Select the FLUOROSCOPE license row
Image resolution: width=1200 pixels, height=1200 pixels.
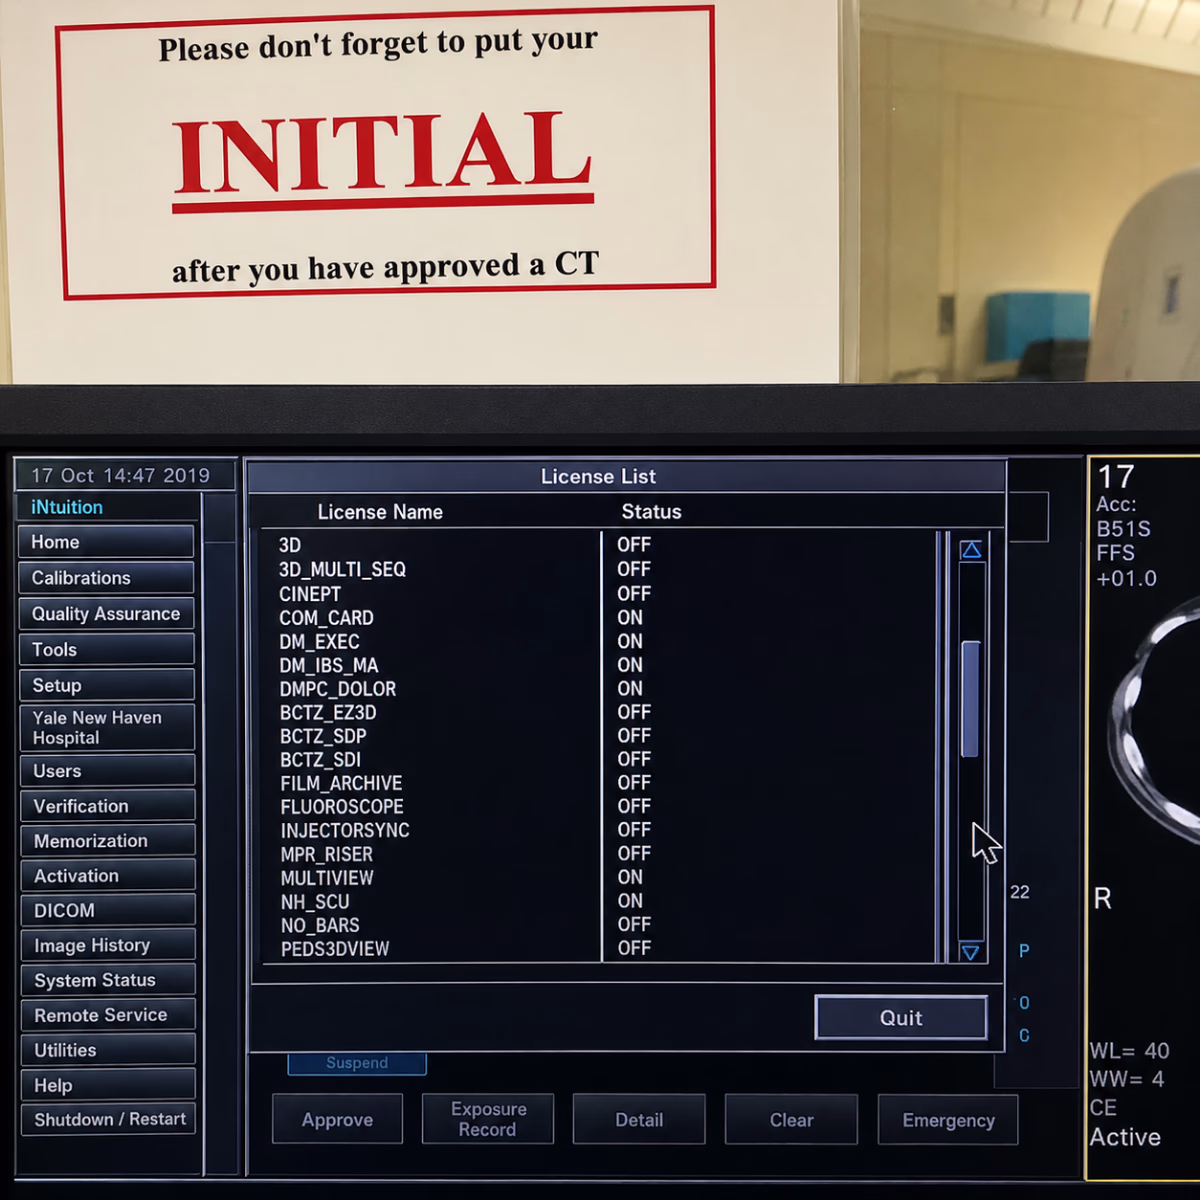pos(600,806)
